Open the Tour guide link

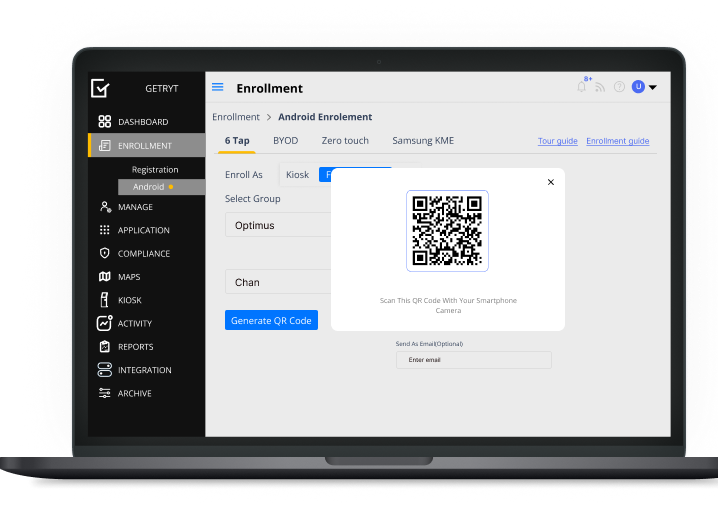tap(558, 141)
